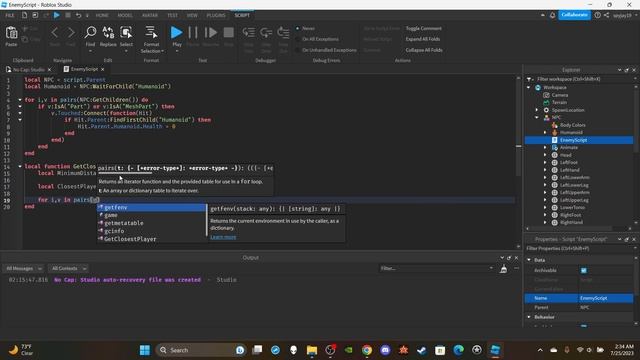Click Collapse All Folds action
This screenshot has height=360, width=640.
pyautogui.click(x=424, y=50)
